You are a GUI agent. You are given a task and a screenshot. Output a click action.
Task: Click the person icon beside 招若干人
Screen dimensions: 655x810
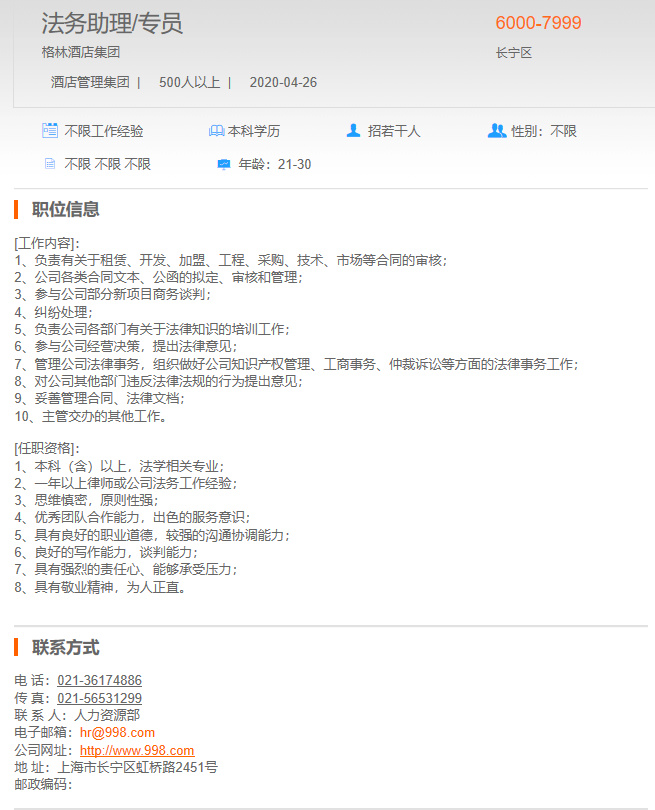tap(353, 130)
